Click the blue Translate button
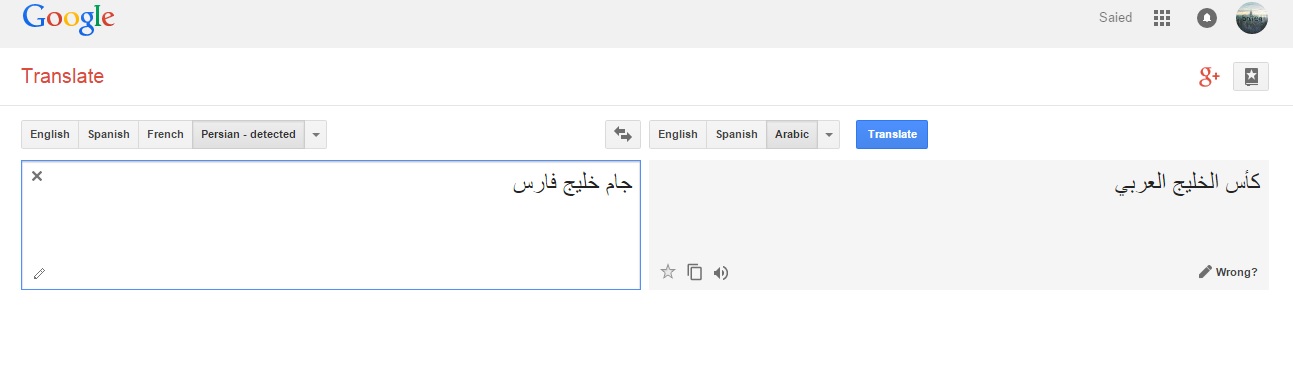The image size is (1293, 389). point(892,134)
